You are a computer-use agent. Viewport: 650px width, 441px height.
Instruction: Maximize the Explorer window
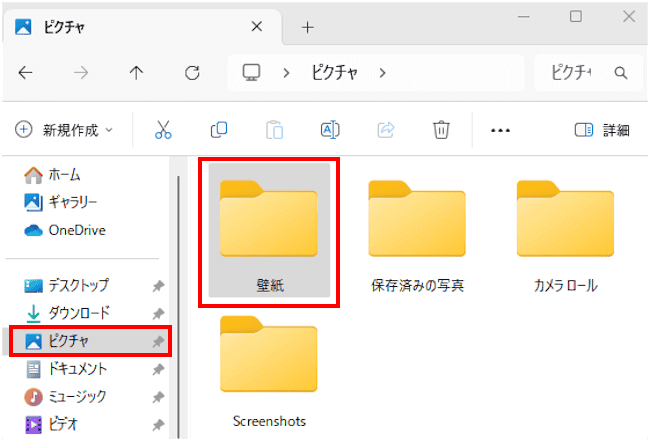click(576, 17)
